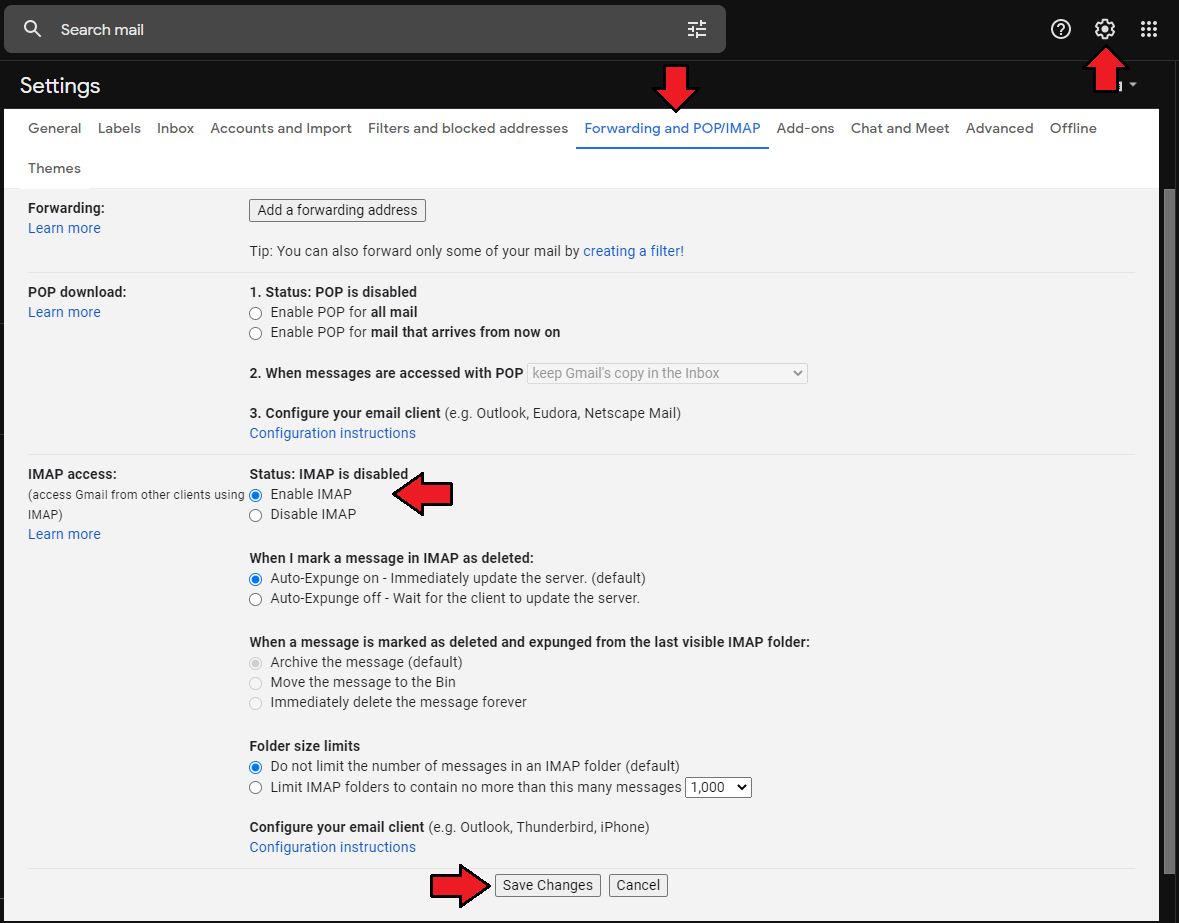Choose Auto-Expunge off option
Image resolution: width=1179 pixels, height=923 pixels.
coord(256,600)
